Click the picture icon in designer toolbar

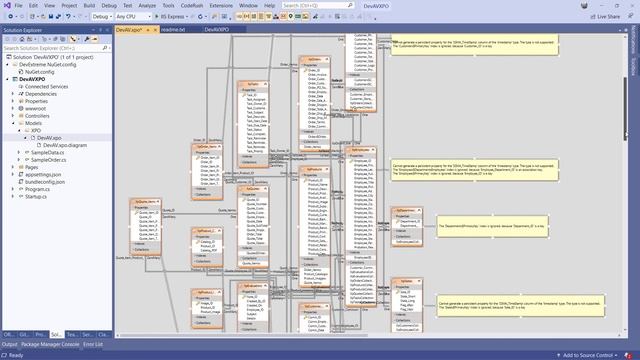click(x=305, y=17)
